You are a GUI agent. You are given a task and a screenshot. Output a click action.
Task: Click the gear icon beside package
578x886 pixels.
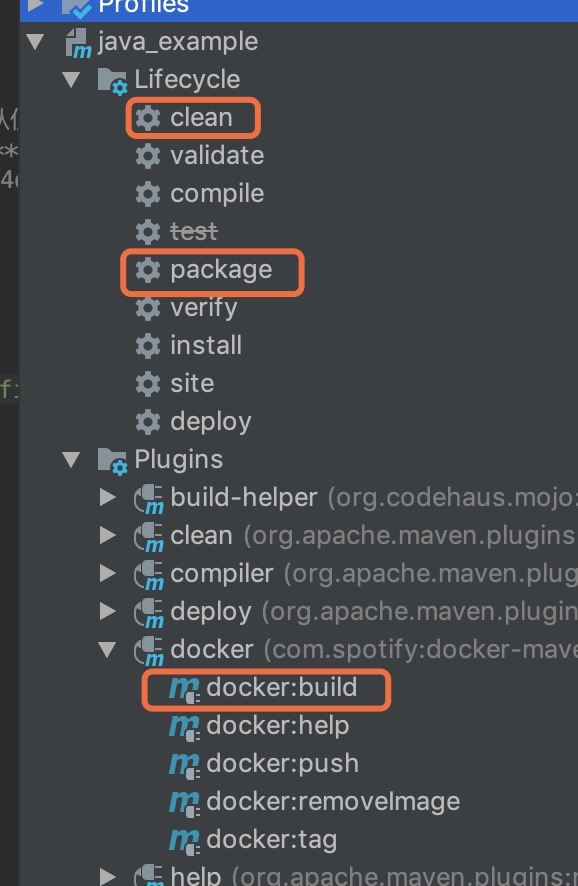148,270
